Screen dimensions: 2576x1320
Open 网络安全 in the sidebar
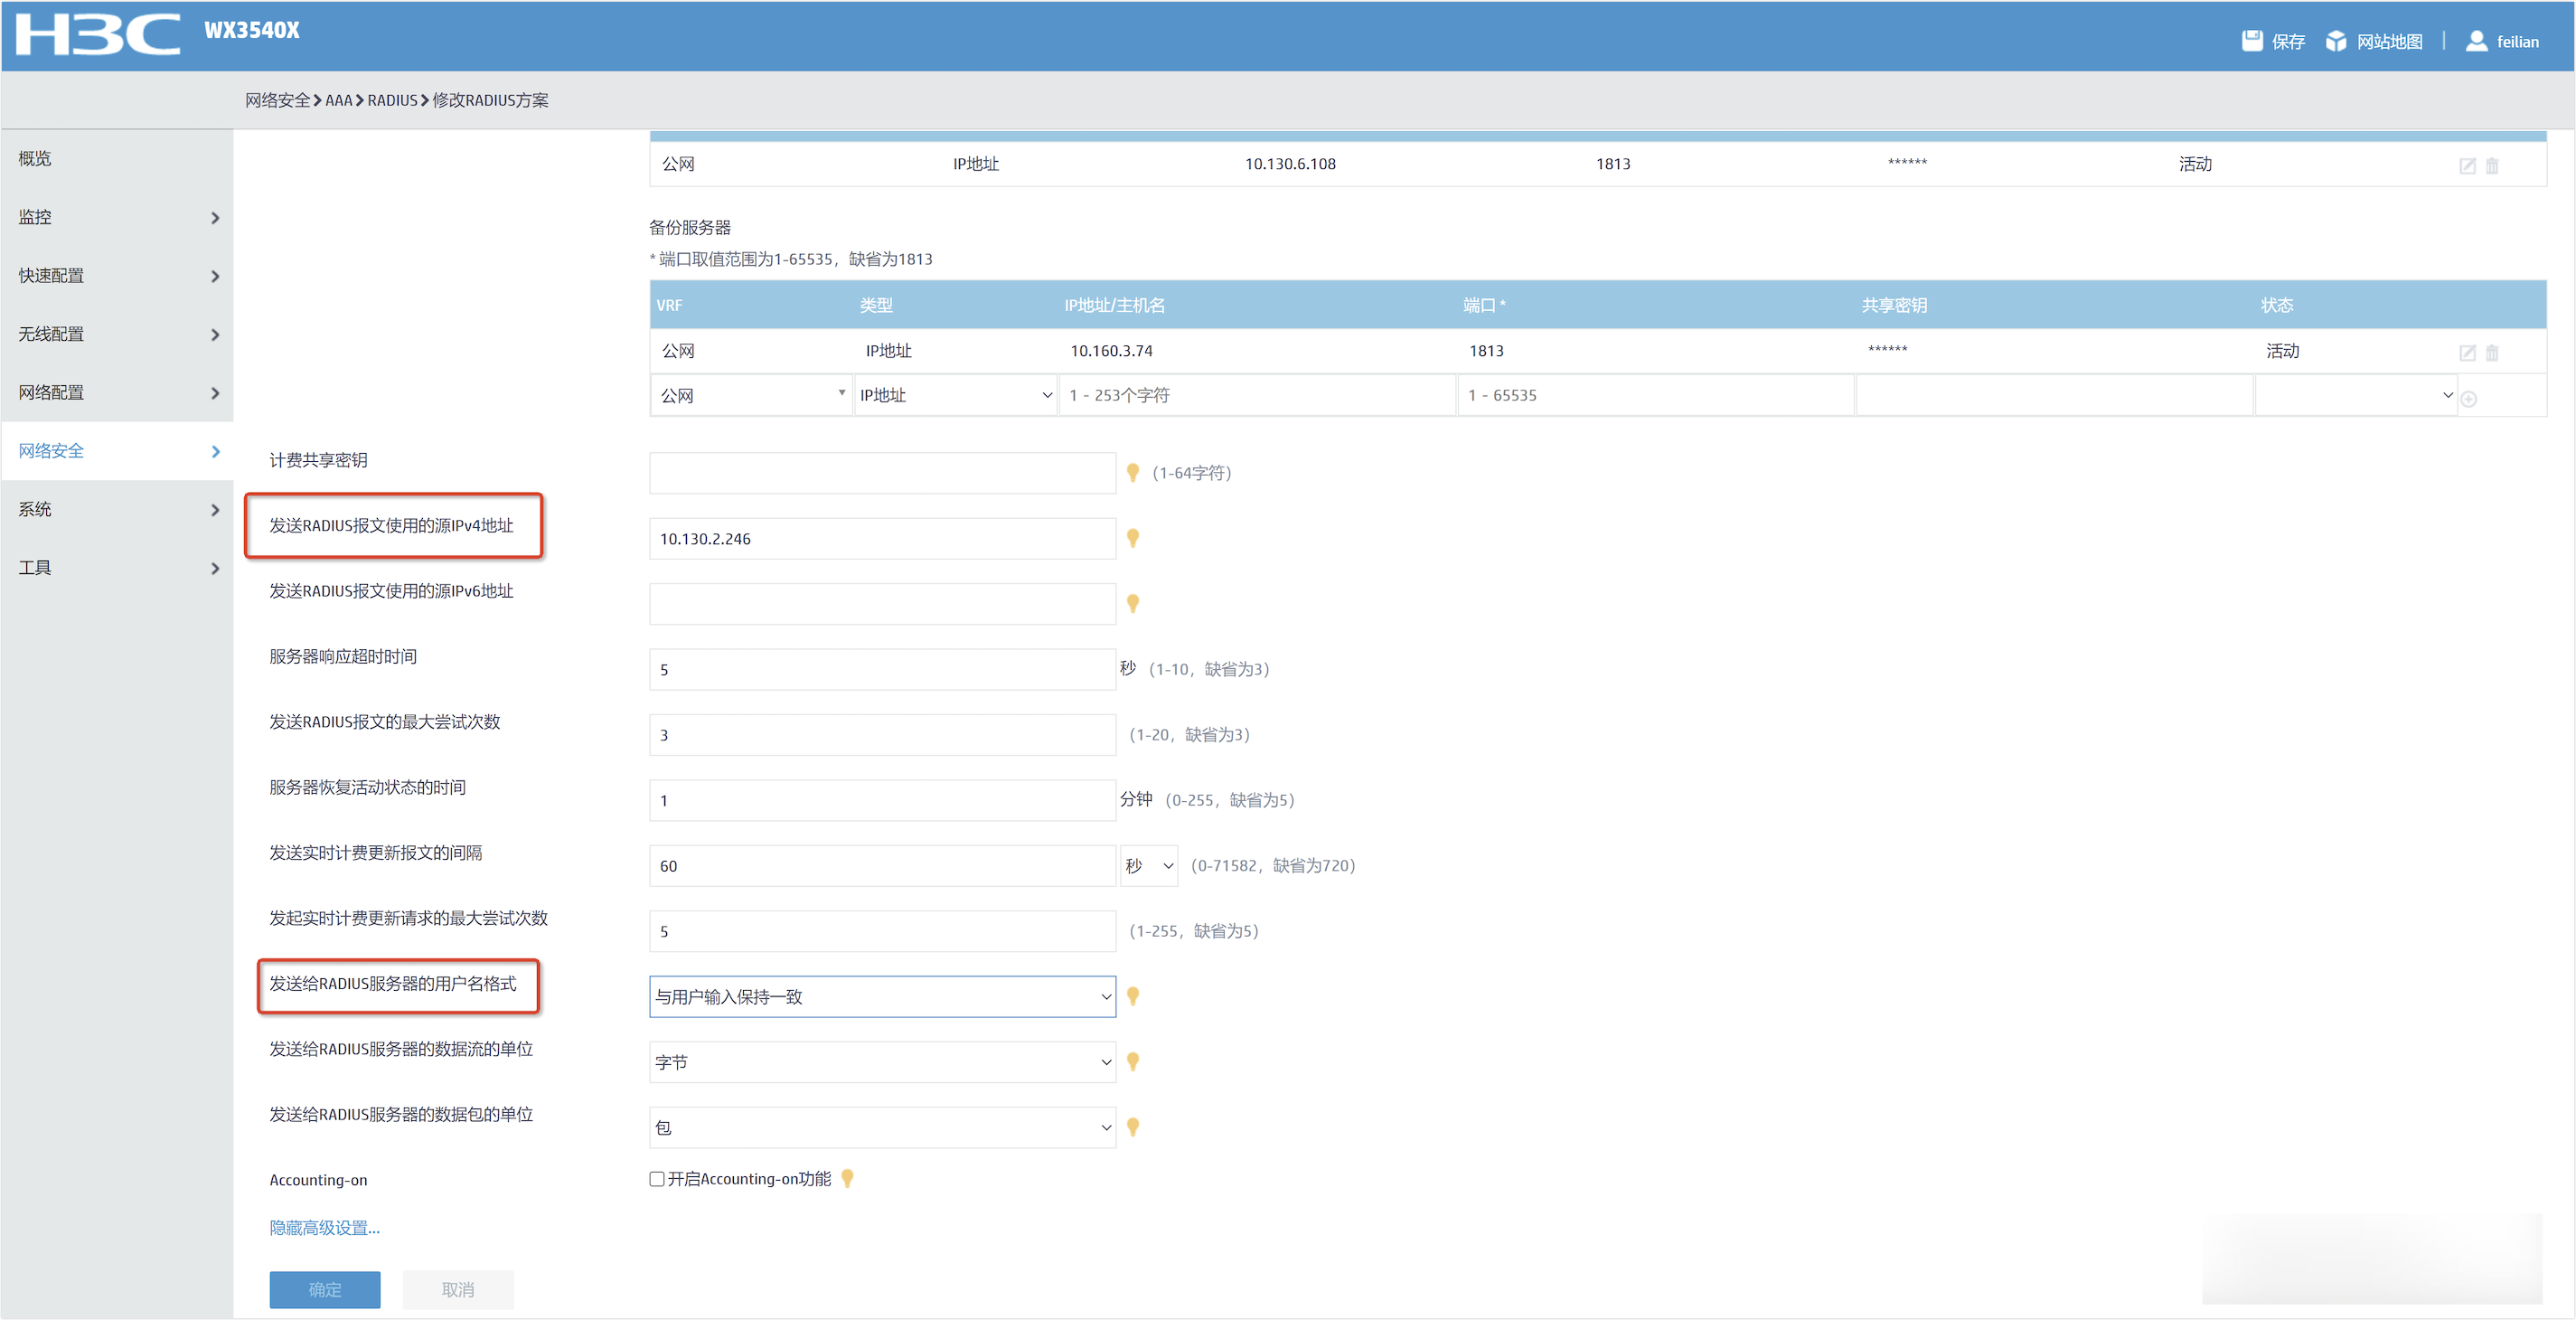coord(117,451)
